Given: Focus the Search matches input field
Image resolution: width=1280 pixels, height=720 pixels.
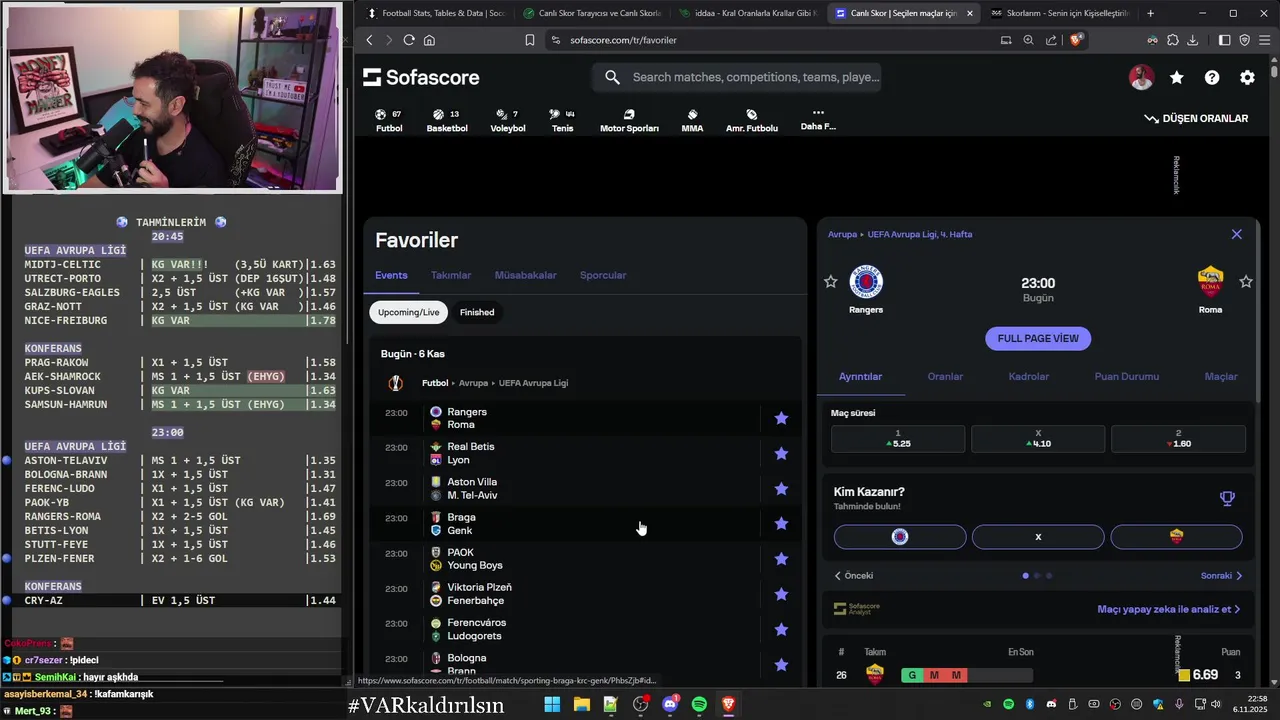Looking at the screenshot, I should [737, 77].
